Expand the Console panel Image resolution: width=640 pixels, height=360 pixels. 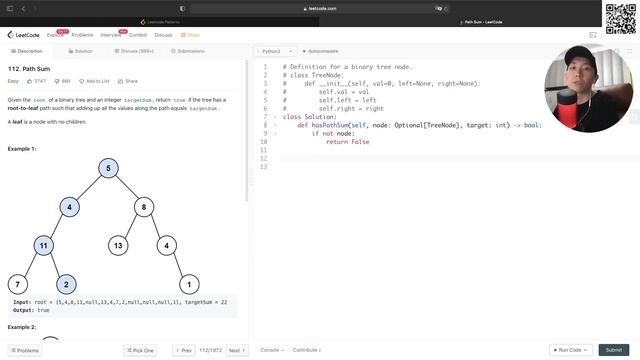pos(272,350)
